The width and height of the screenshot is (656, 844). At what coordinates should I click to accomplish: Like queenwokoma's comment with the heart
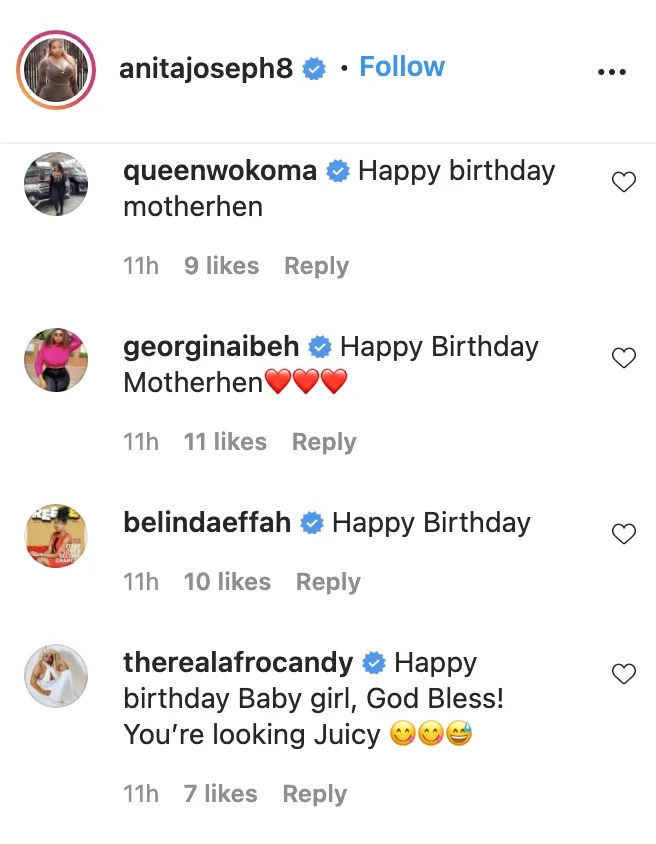pyautogui.click(x=624, y=182)
